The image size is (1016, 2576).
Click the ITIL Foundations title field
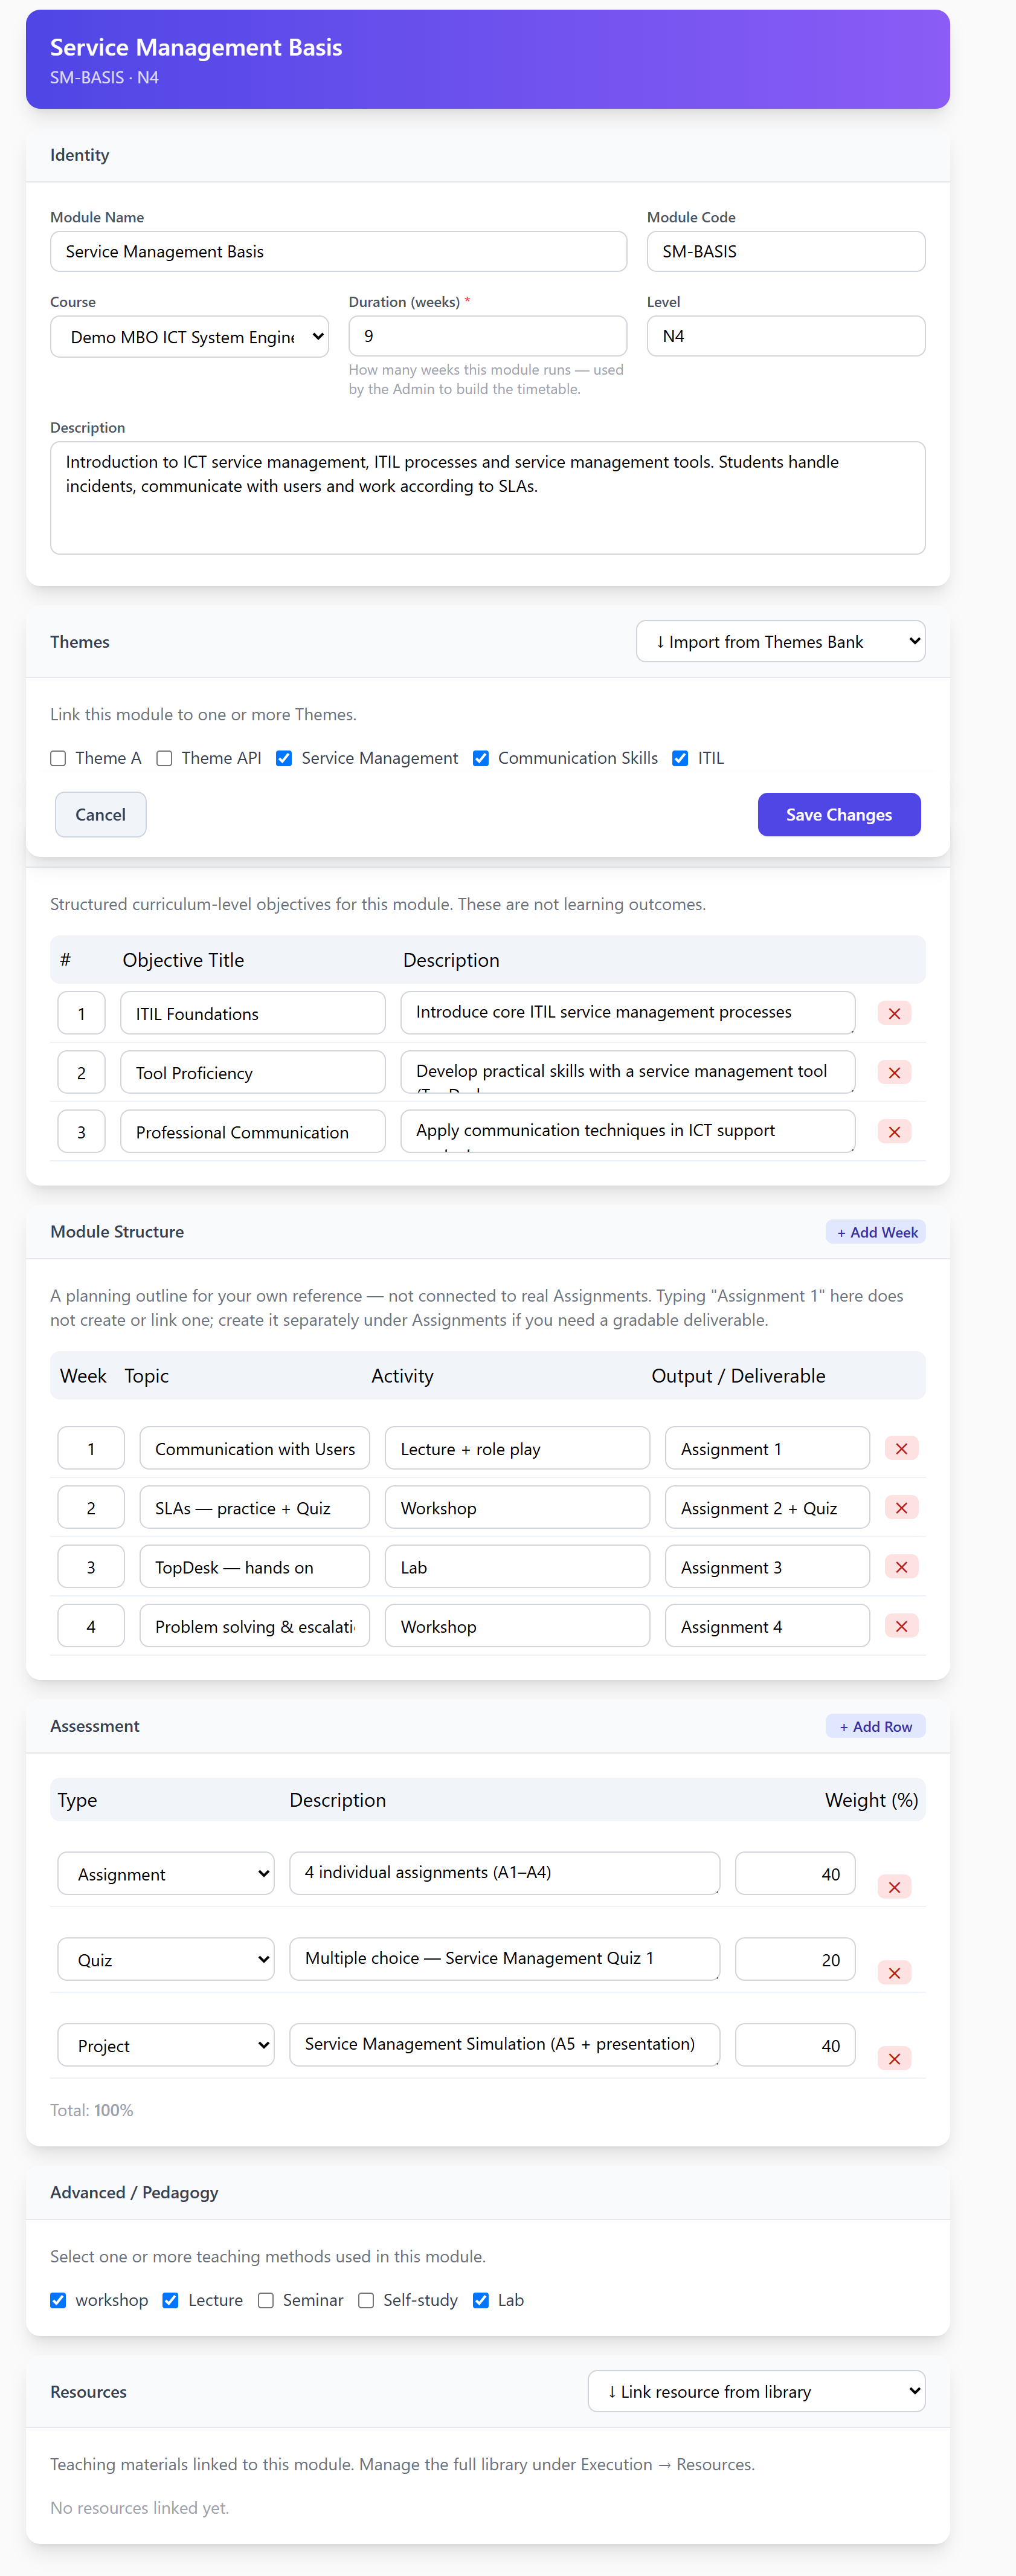(x=253, y=1013)
